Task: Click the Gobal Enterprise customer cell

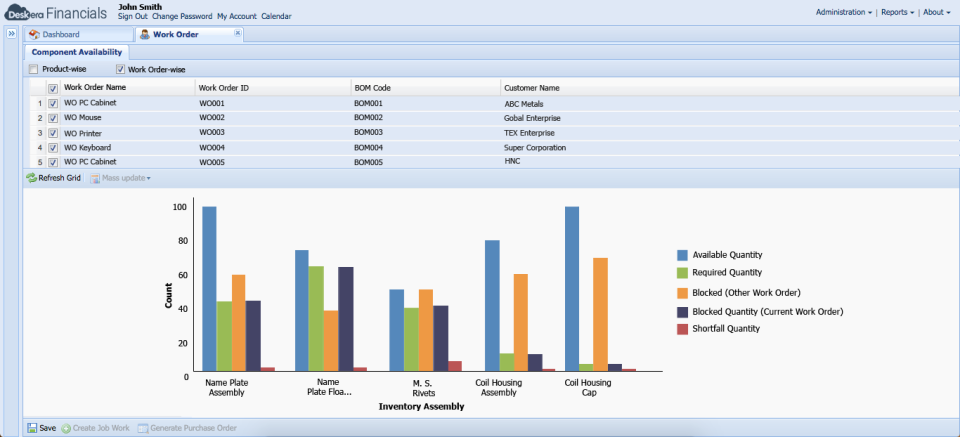Action: [x=532, y=118]
